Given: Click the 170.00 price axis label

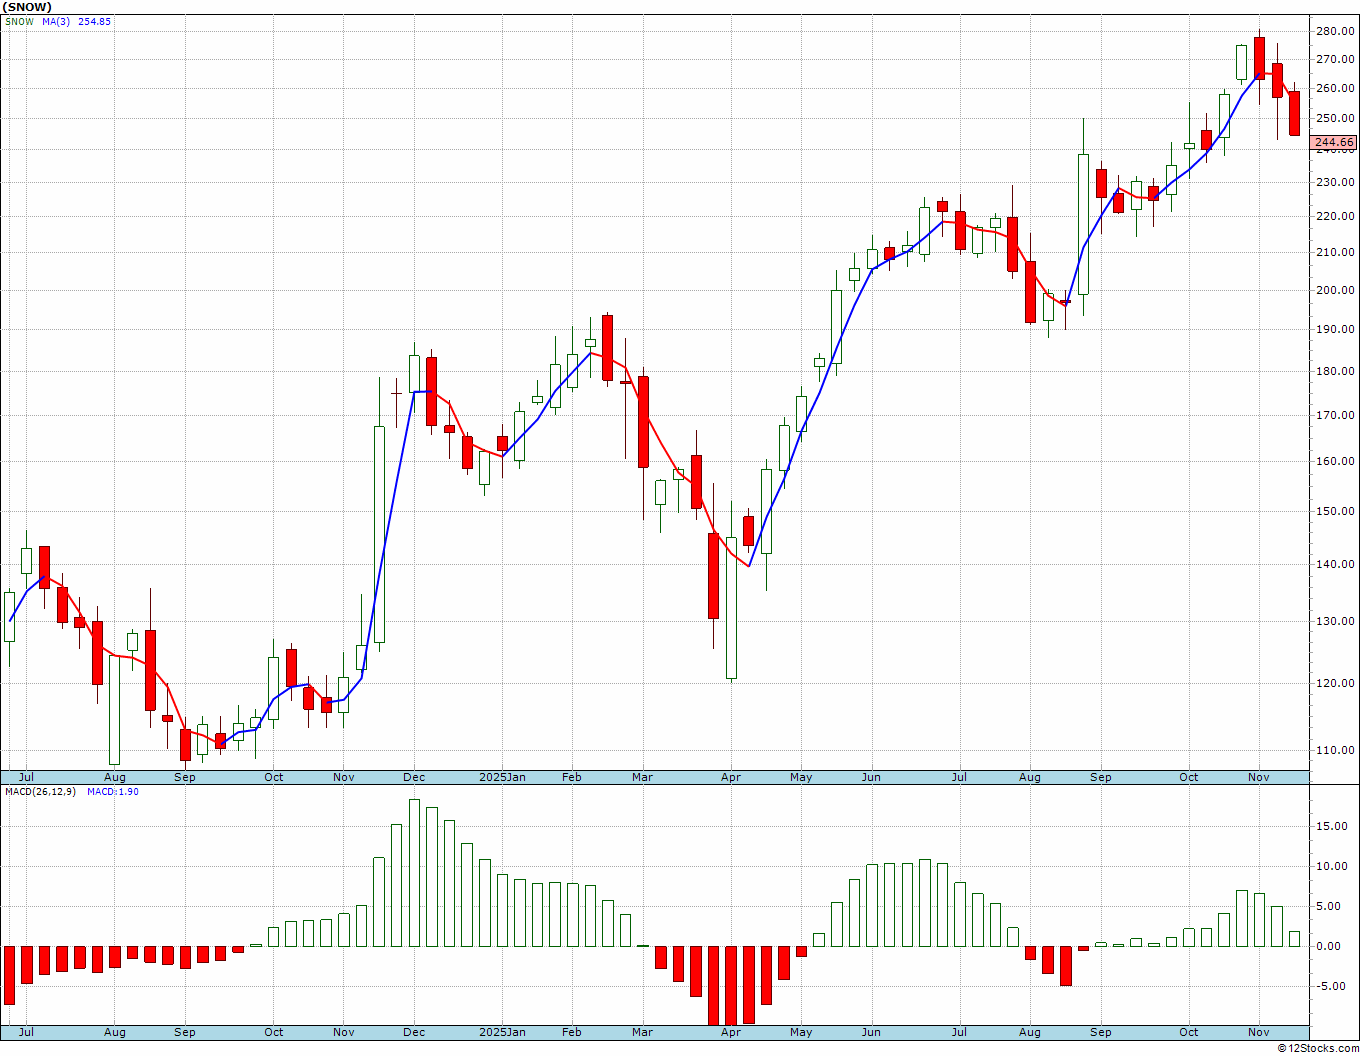Looking at the screenshot, I should [1336, 415].
